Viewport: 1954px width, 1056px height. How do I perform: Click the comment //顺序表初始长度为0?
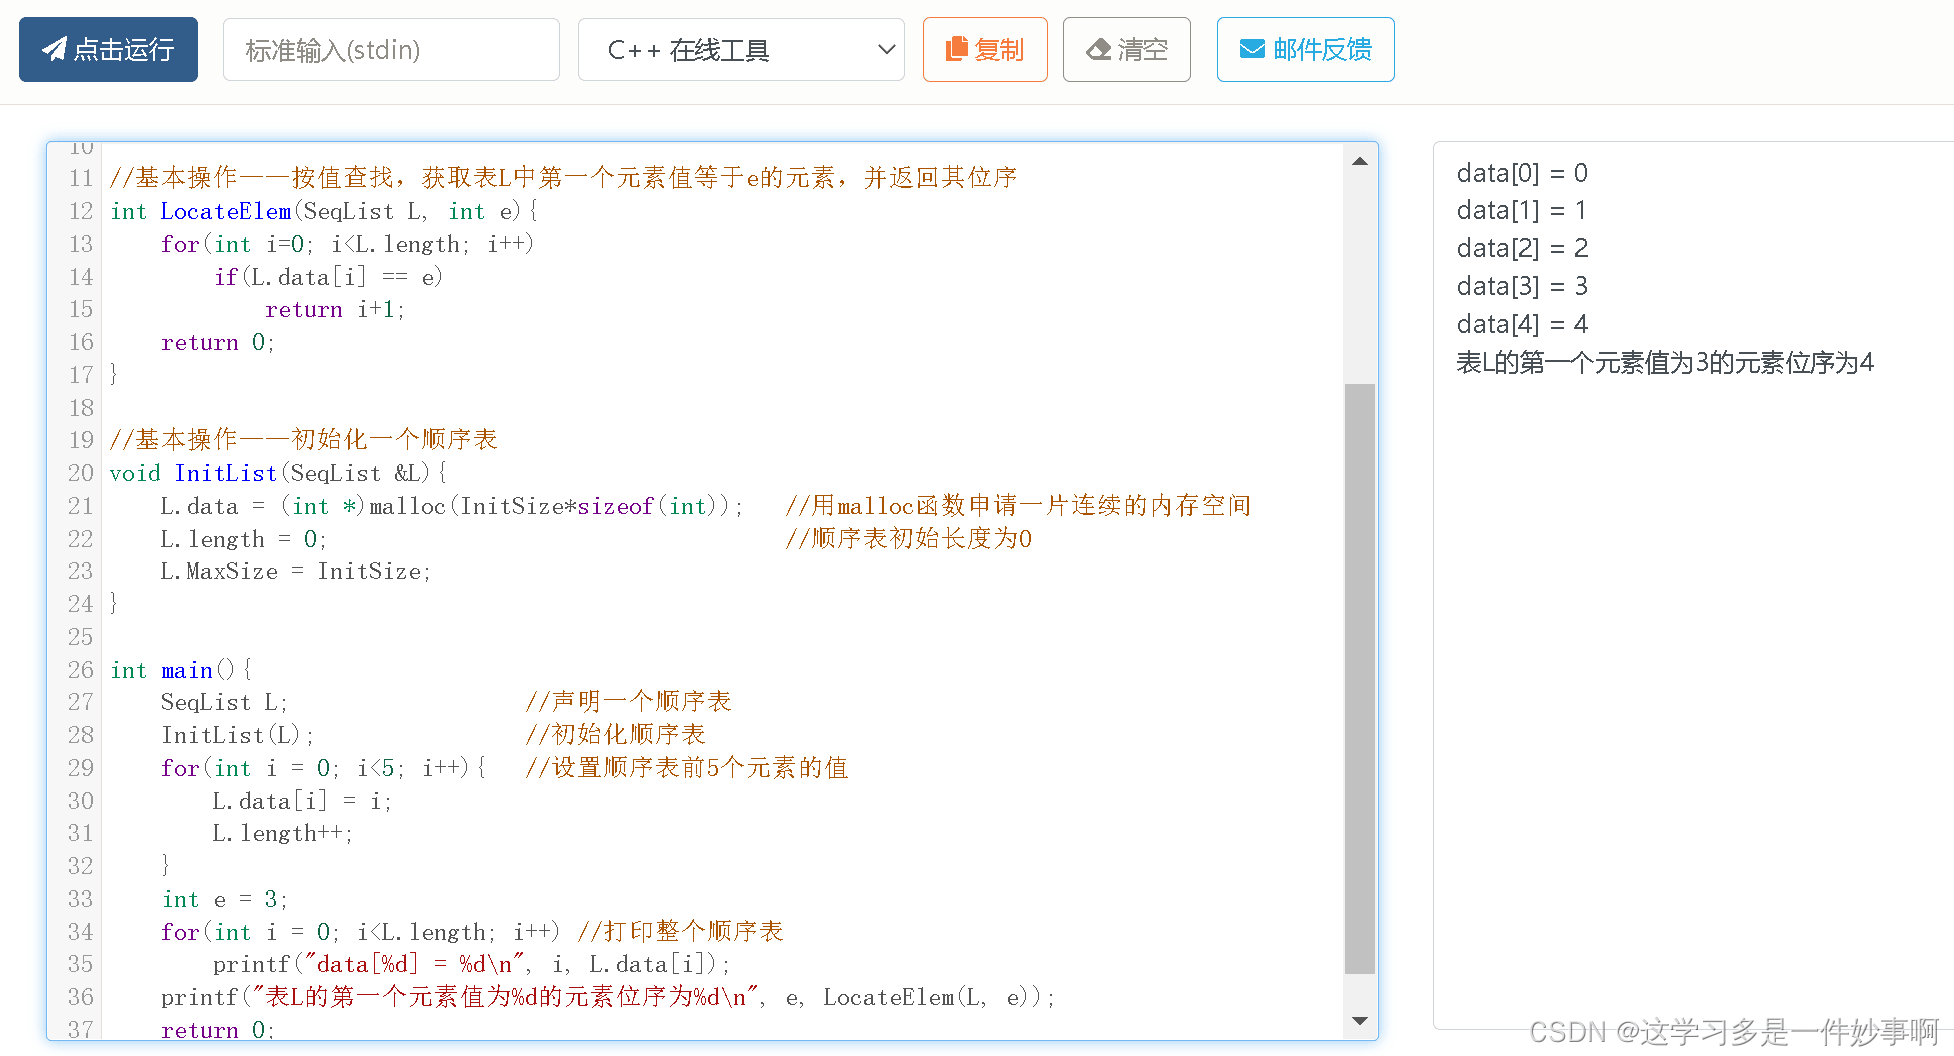[909, 538]
